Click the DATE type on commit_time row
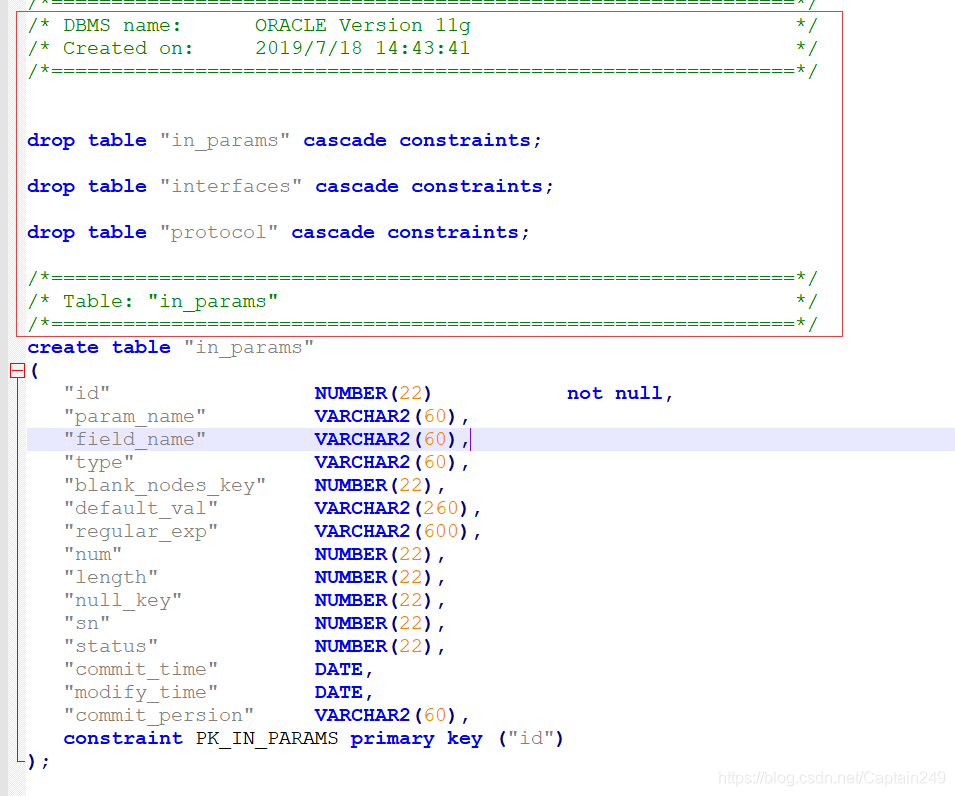The image size is (955, 796). [339, 669]
